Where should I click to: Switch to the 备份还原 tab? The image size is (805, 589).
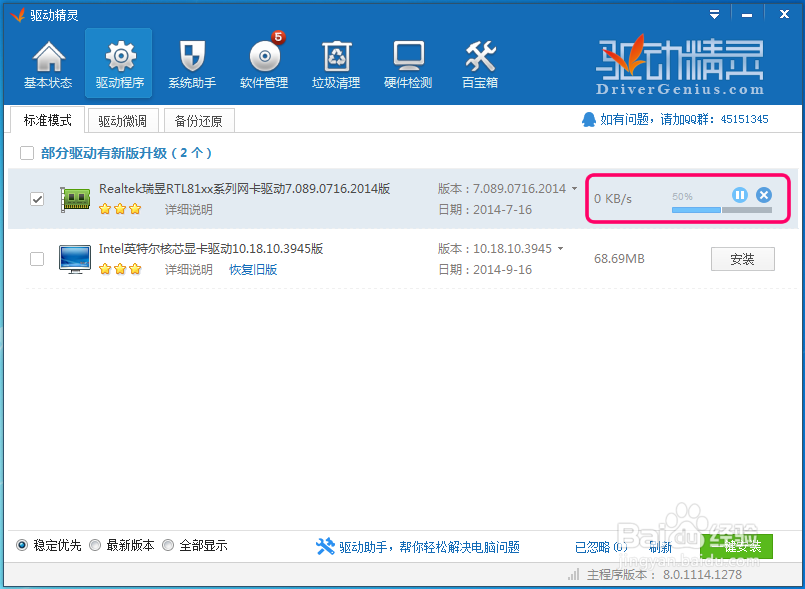click(199, 121)
